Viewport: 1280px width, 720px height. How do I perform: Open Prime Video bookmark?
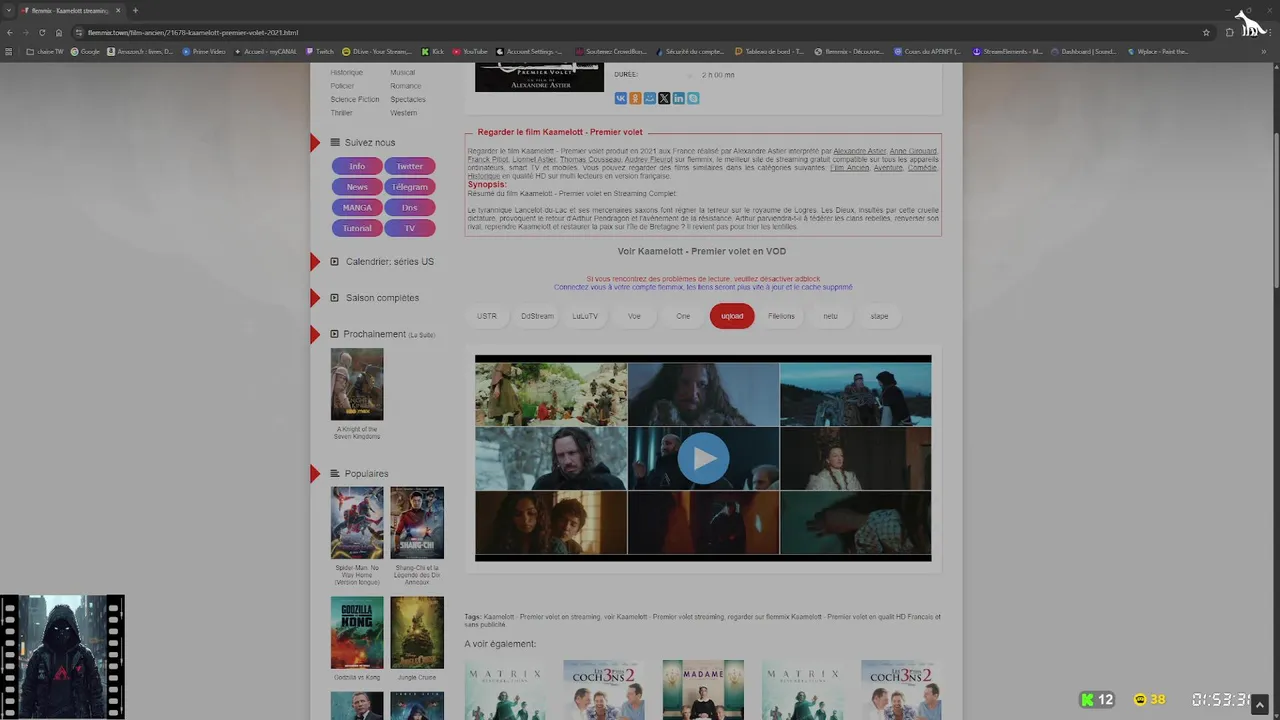(204, 51)
